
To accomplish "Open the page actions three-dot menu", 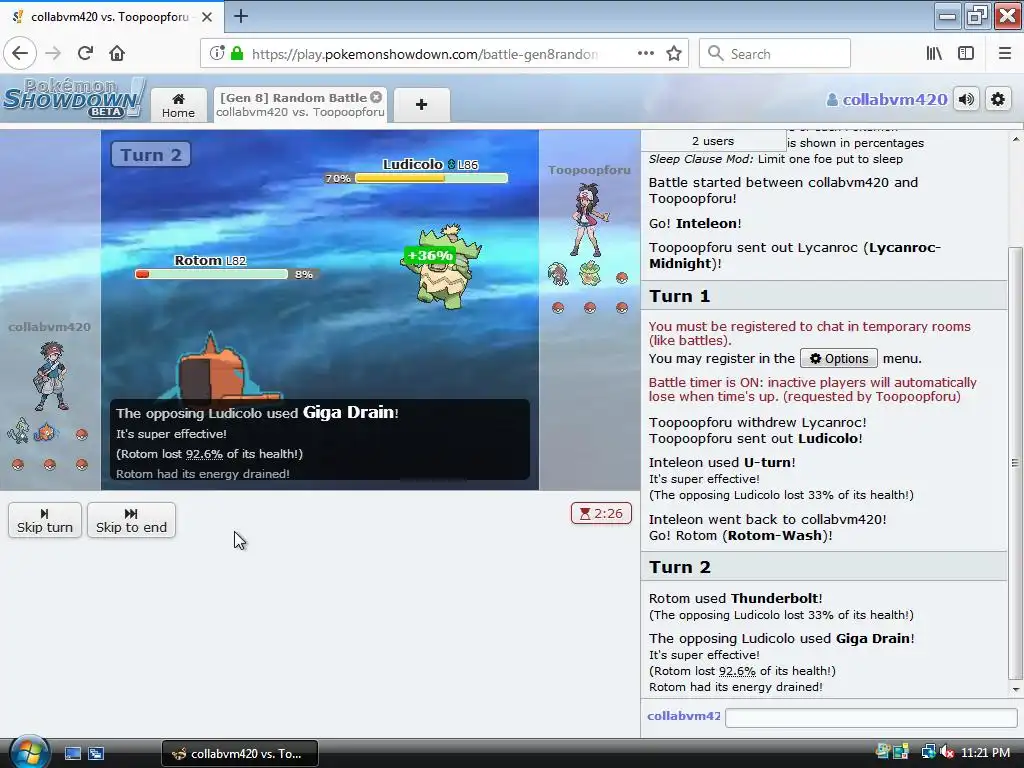I will (x=645, y=54).
